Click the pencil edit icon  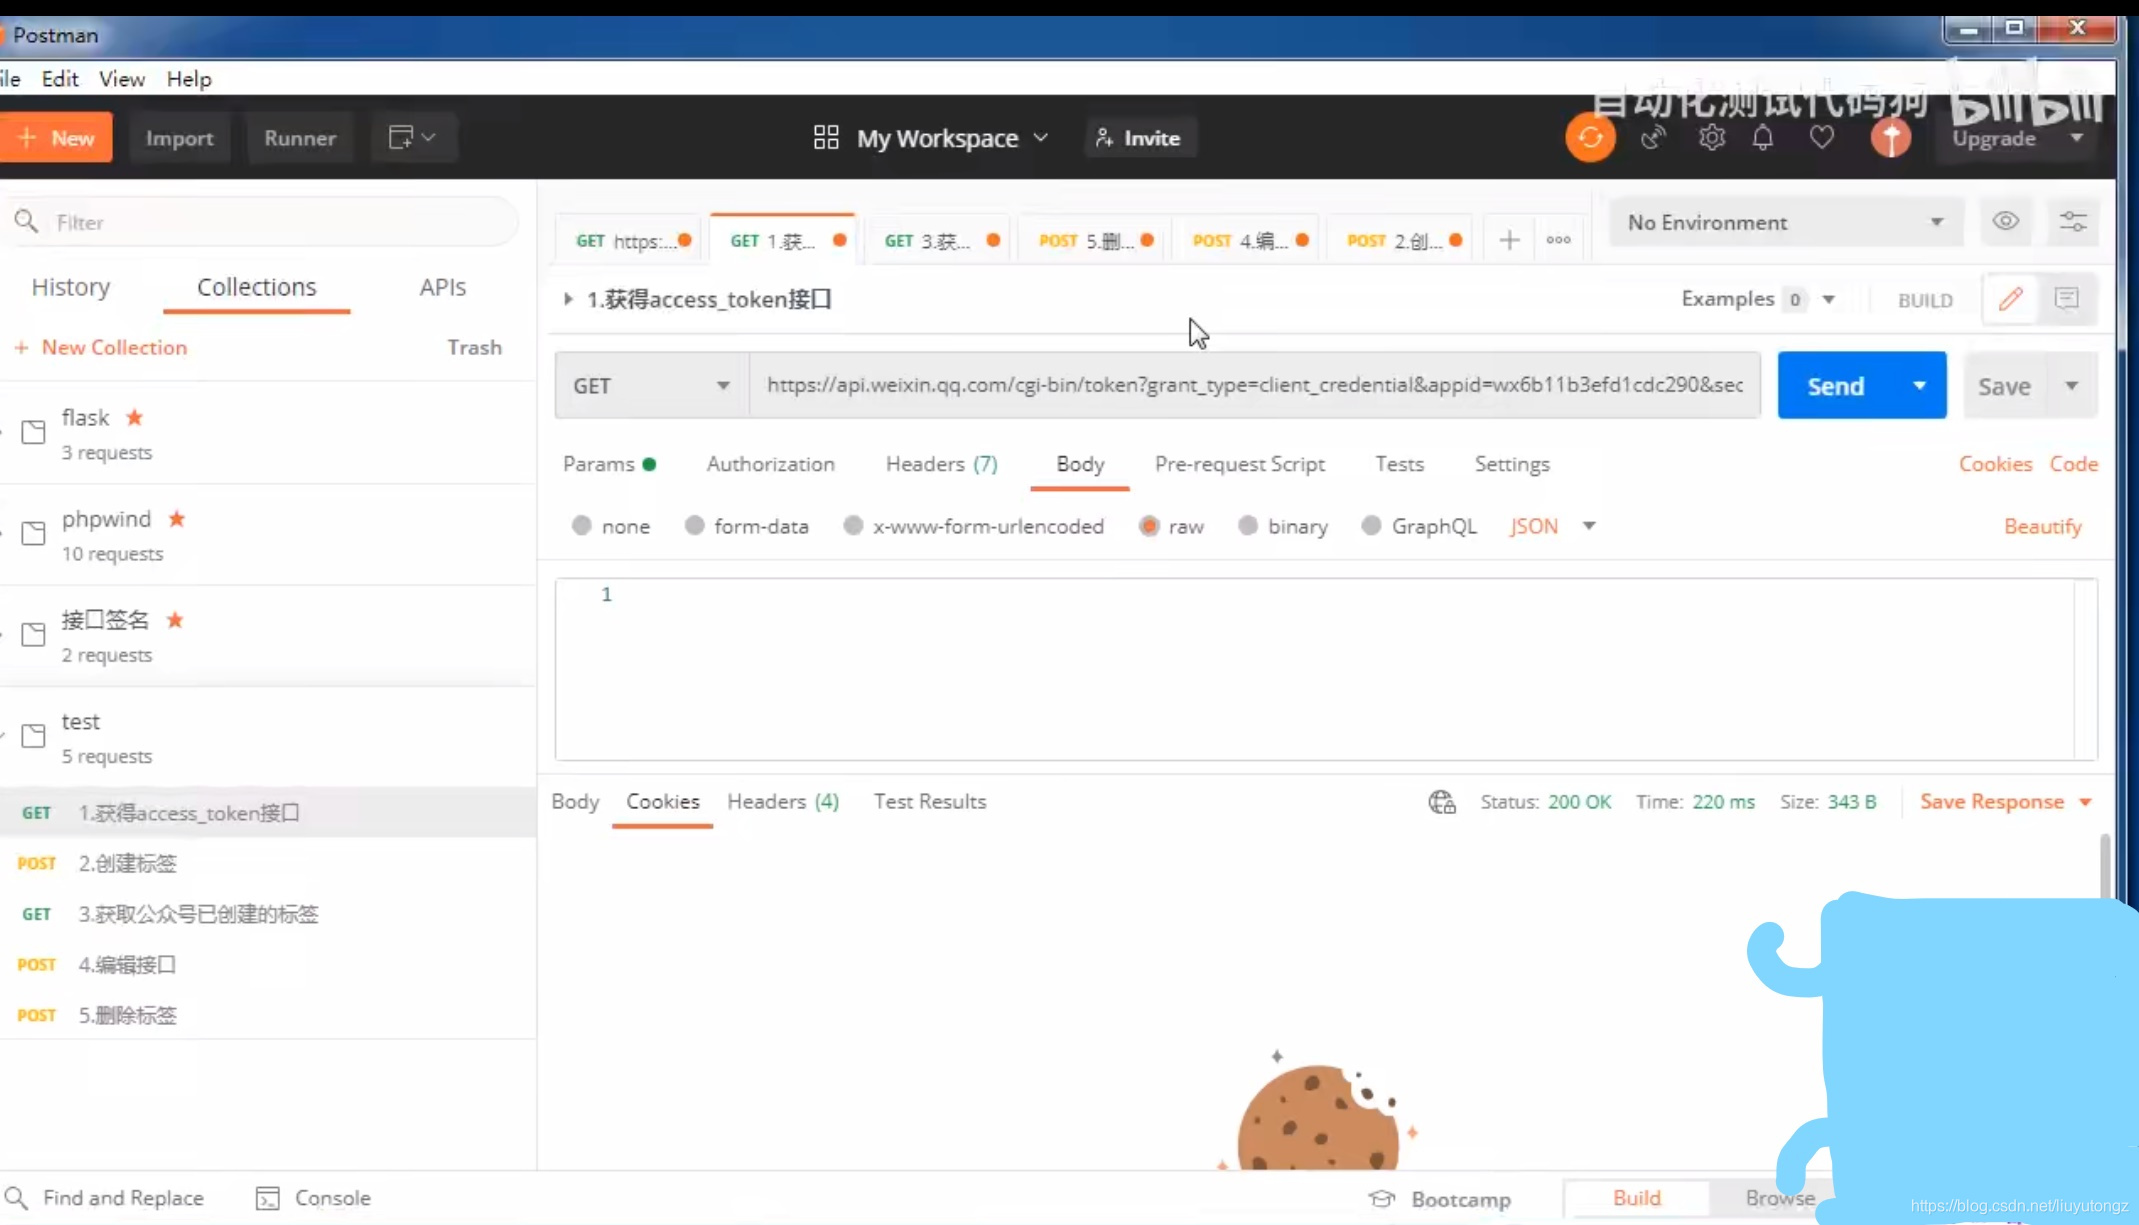(2011, 299)
